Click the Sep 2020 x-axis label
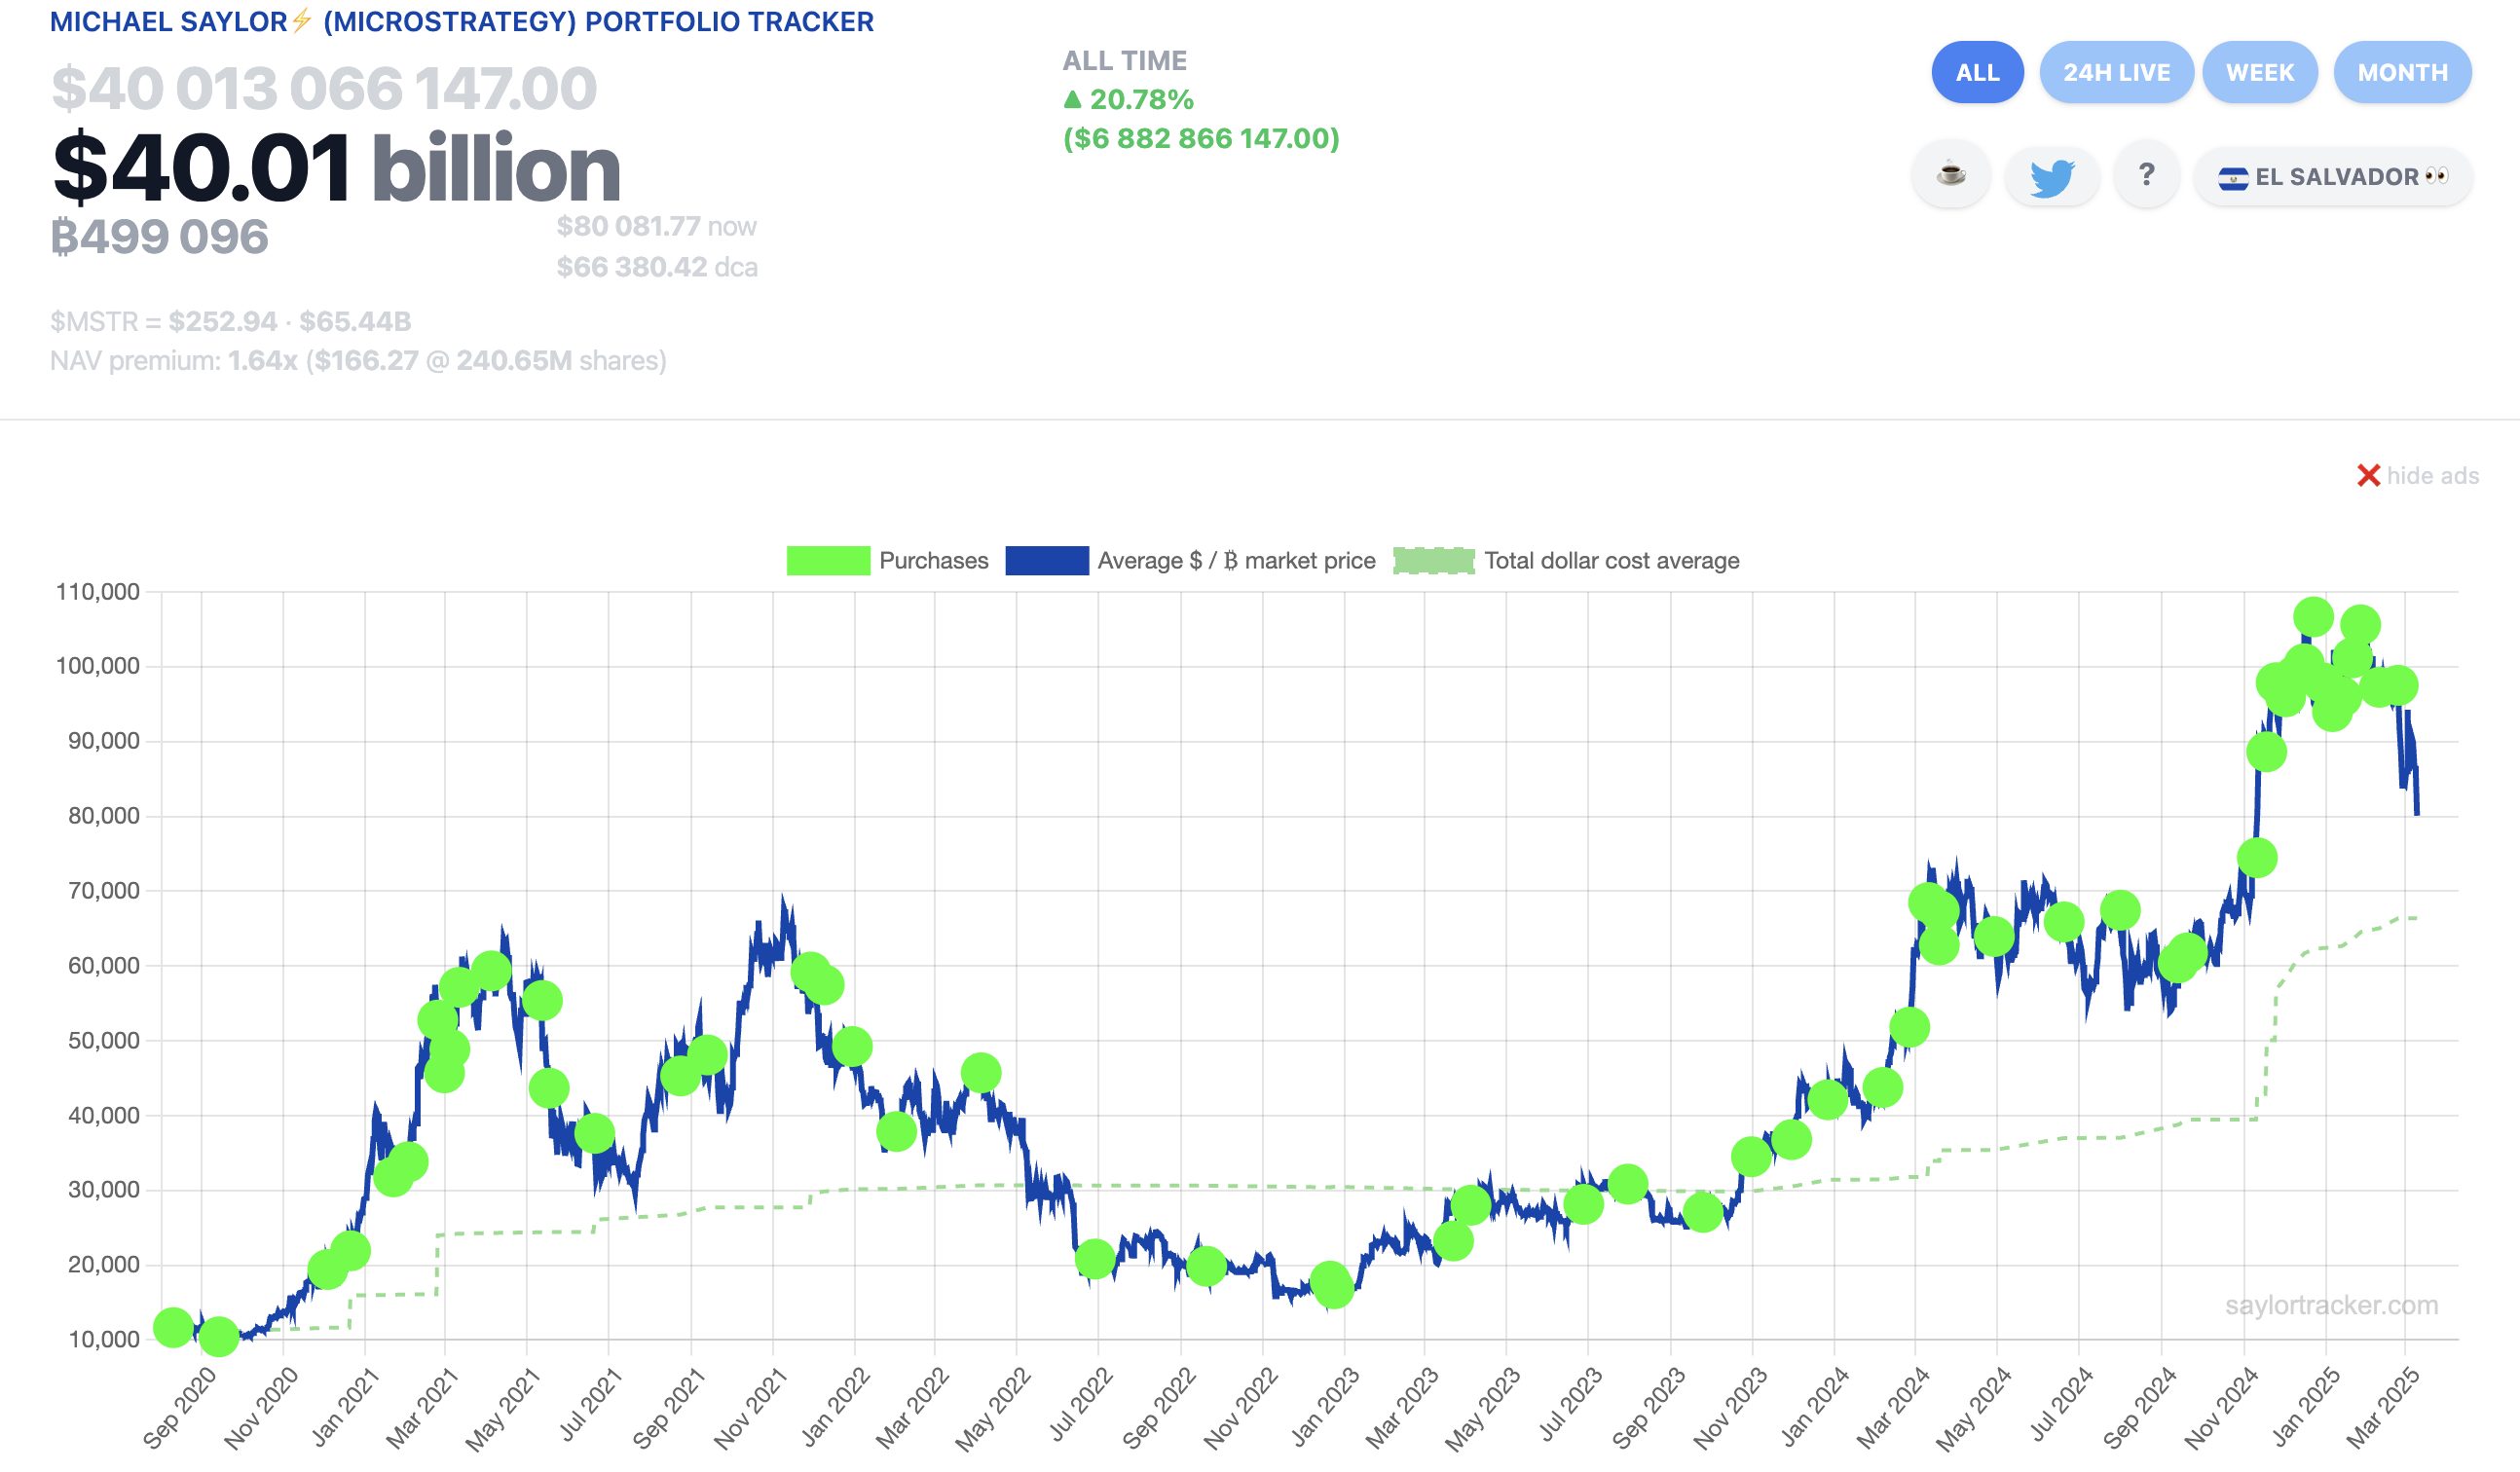Image resolution: width=2520 pixels, height=1472 pixels. pos(179,1408)
